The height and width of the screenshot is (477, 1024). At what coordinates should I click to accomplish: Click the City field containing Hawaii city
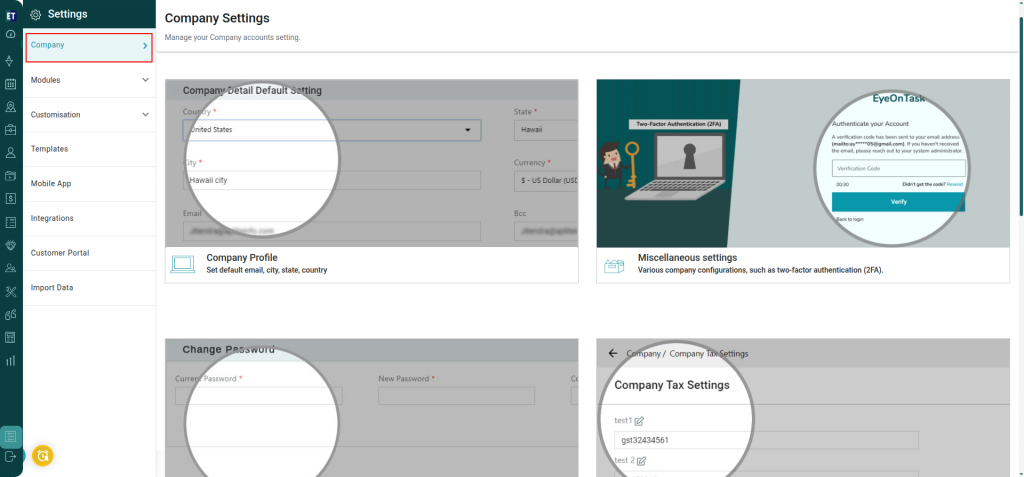click(x=332, y=180)
